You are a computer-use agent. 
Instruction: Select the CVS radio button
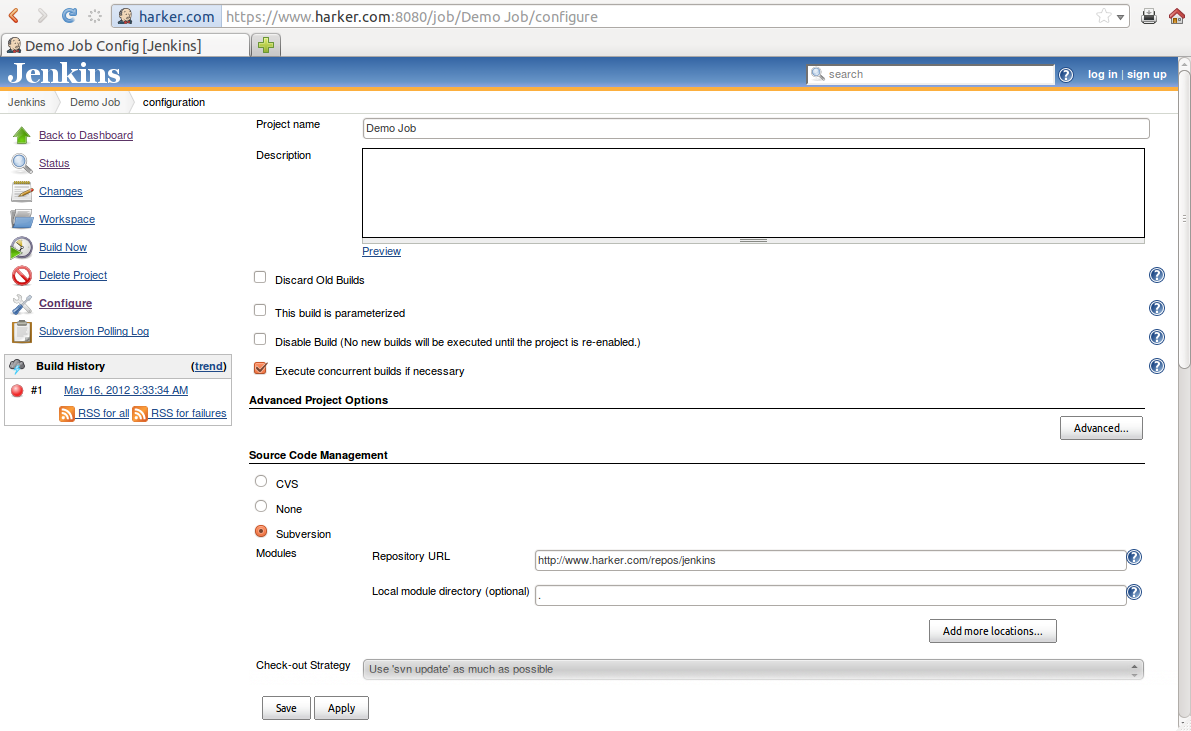pos(261,481)
